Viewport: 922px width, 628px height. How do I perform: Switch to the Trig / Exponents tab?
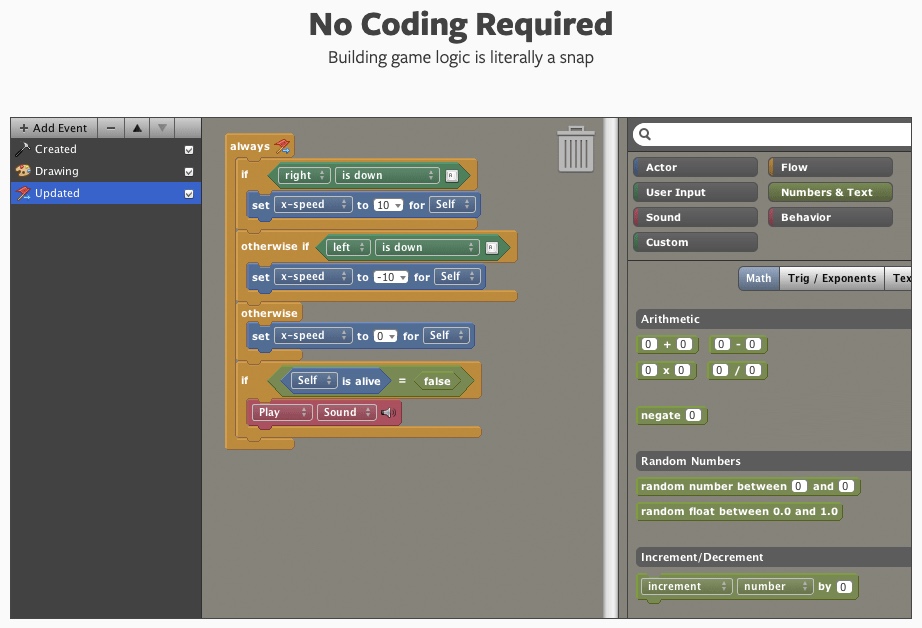click(831, 278)
